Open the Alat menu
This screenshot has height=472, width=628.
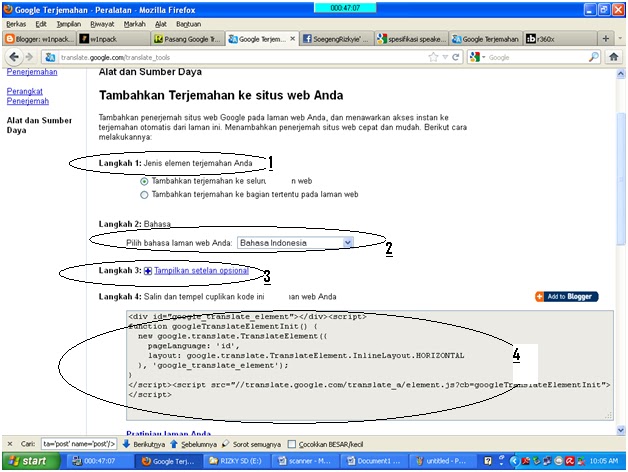[x=161, y=24]
